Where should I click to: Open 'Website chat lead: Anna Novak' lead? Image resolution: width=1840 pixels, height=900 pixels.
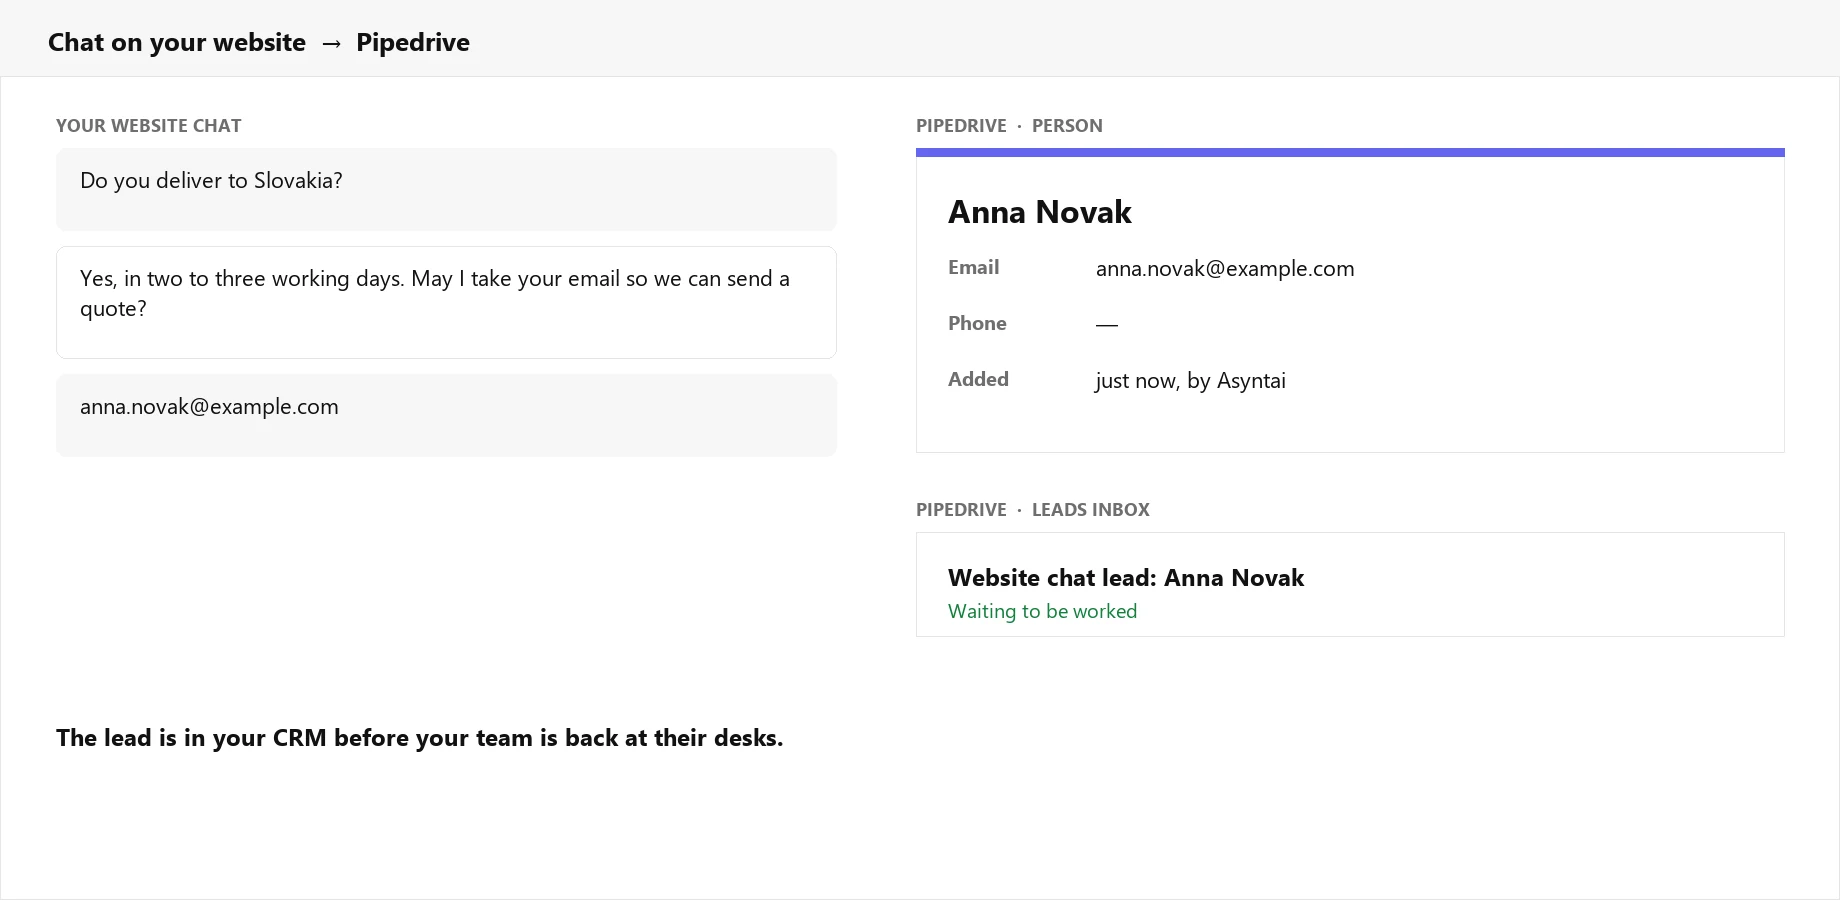(x=1126, y=578)
